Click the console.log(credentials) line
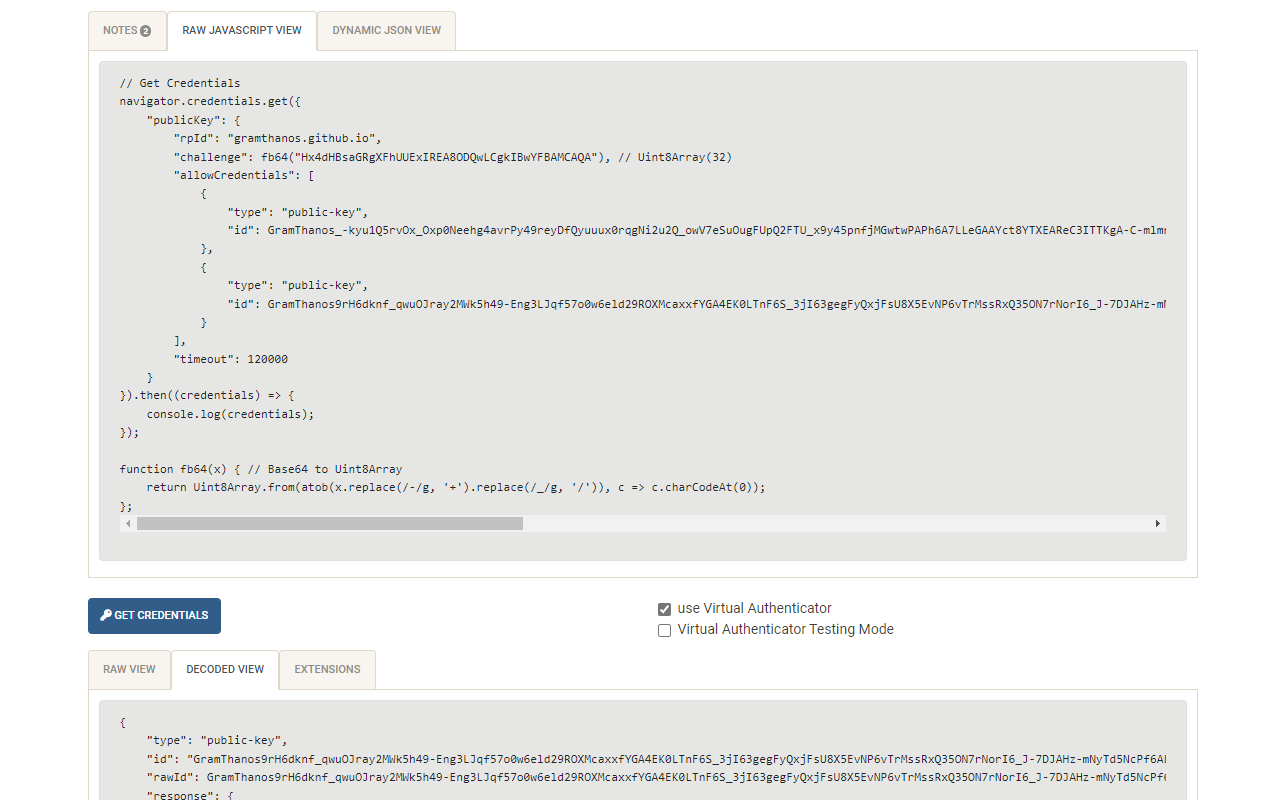Image resolution: width=1280 pixels, height=800 pixels. point(231,414)
